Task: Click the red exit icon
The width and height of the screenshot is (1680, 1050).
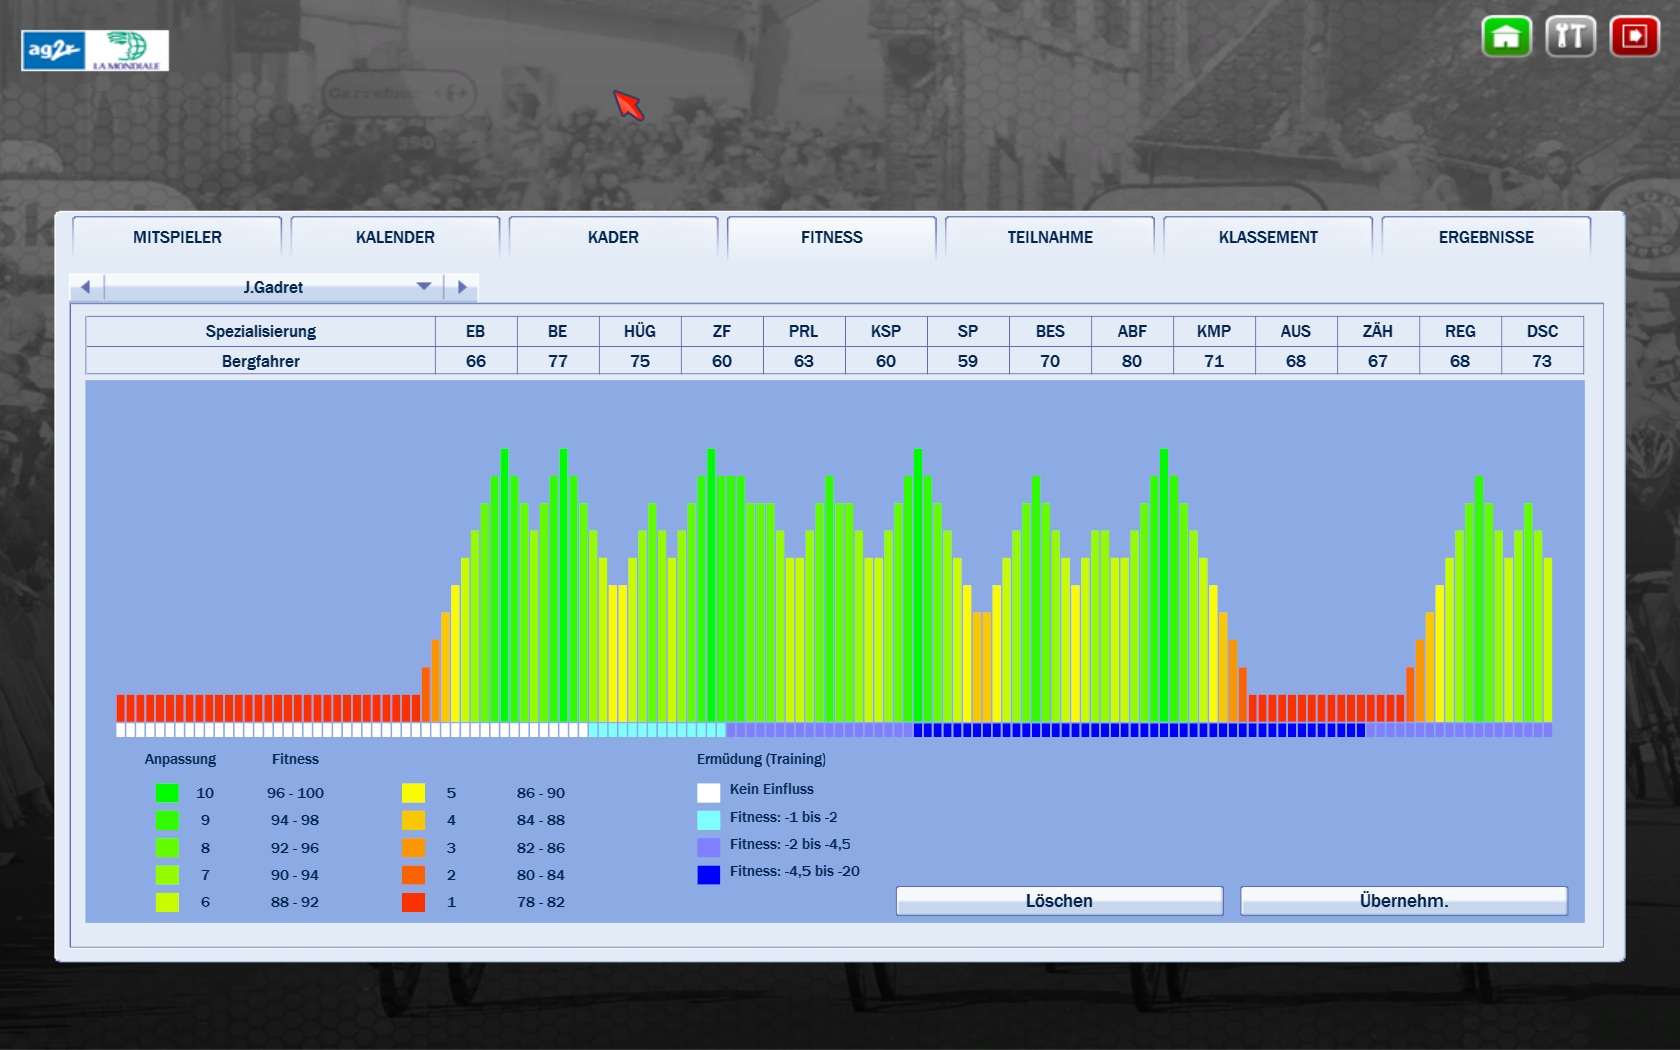Action: pos(1634,37)
